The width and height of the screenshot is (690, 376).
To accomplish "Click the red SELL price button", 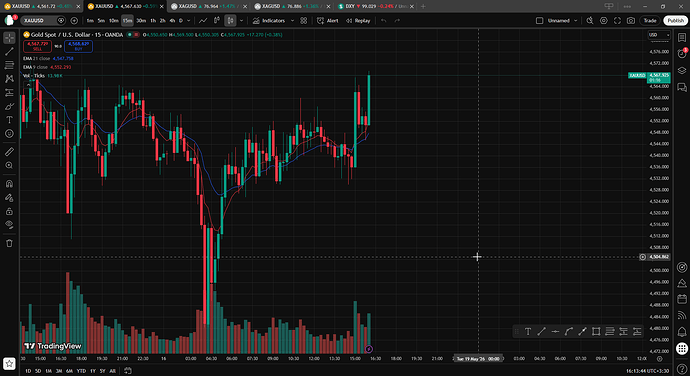I will tap(37, 46).
